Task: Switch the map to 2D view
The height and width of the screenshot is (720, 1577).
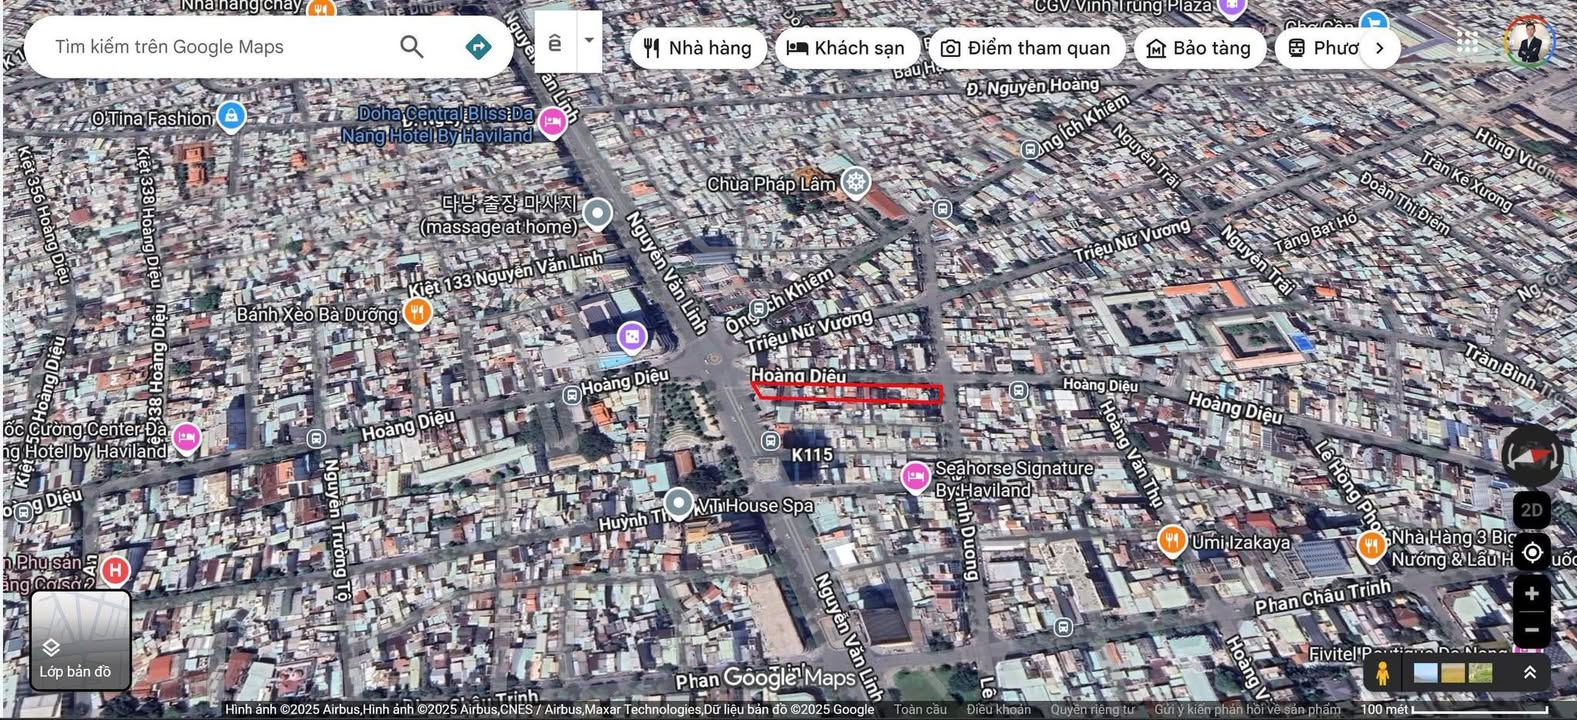Action: tap(1531, 510)
